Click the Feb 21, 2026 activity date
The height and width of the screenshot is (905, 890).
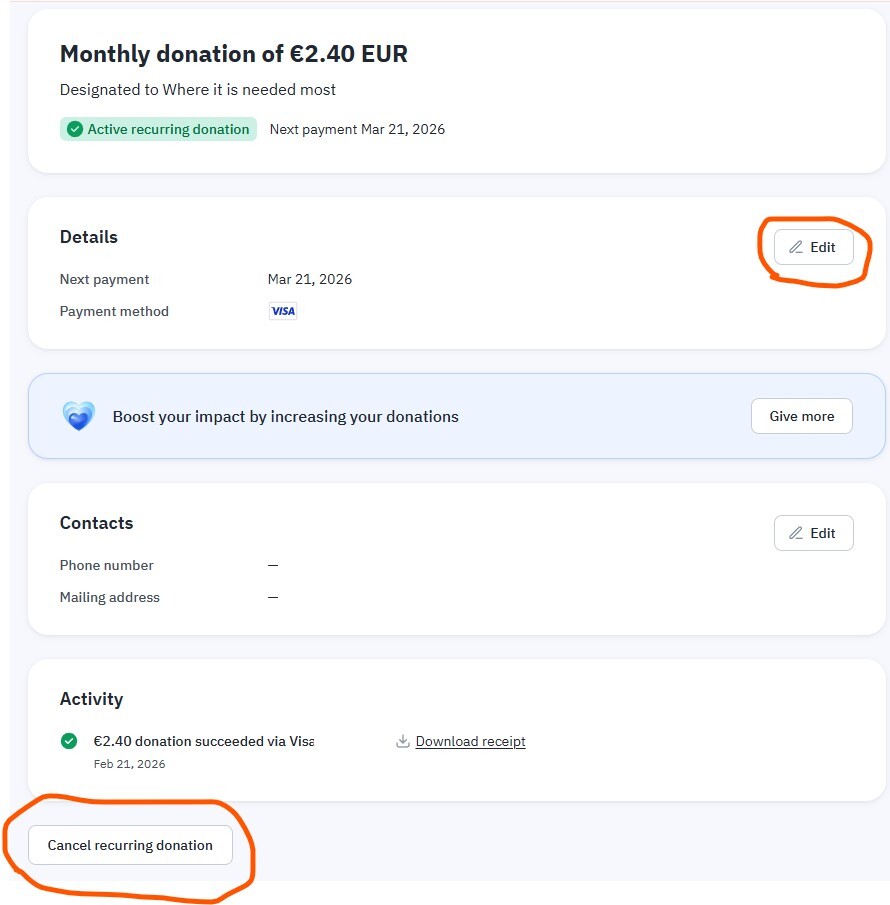pos(130,764)
